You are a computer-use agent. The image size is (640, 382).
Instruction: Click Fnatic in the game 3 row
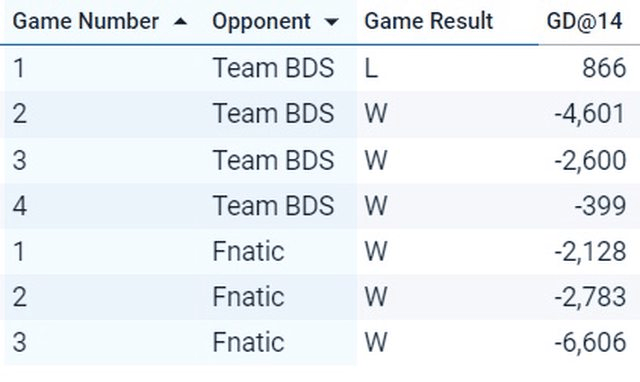[x=248, y=342]
